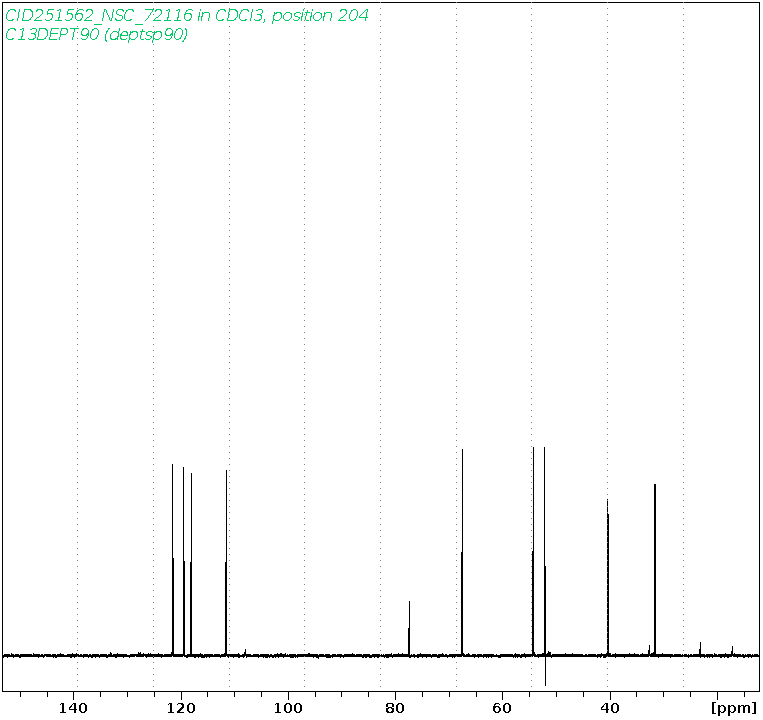Click the title text 'CID251562_NSC_72116 in CDCl3, position 204'
This screenshot has height=720, width=763.
pos(186,16)
